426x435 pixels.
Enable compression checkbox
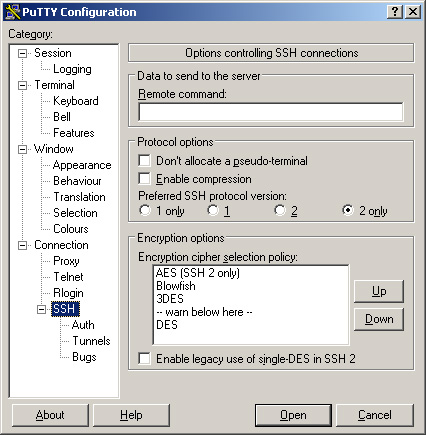[144, 178]
